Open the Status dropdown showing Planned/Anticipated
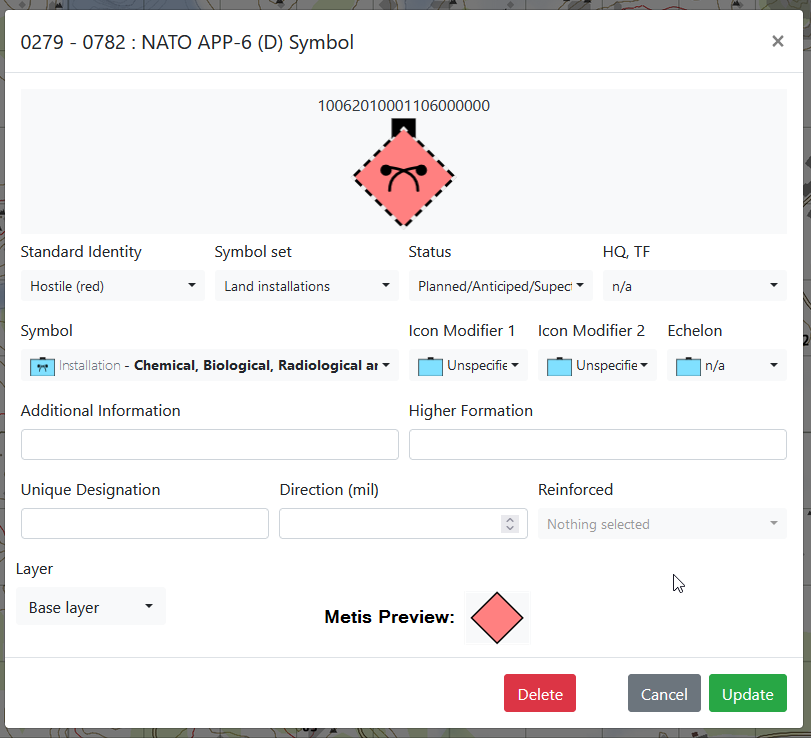The image size is (811, 738). point(500,285)
